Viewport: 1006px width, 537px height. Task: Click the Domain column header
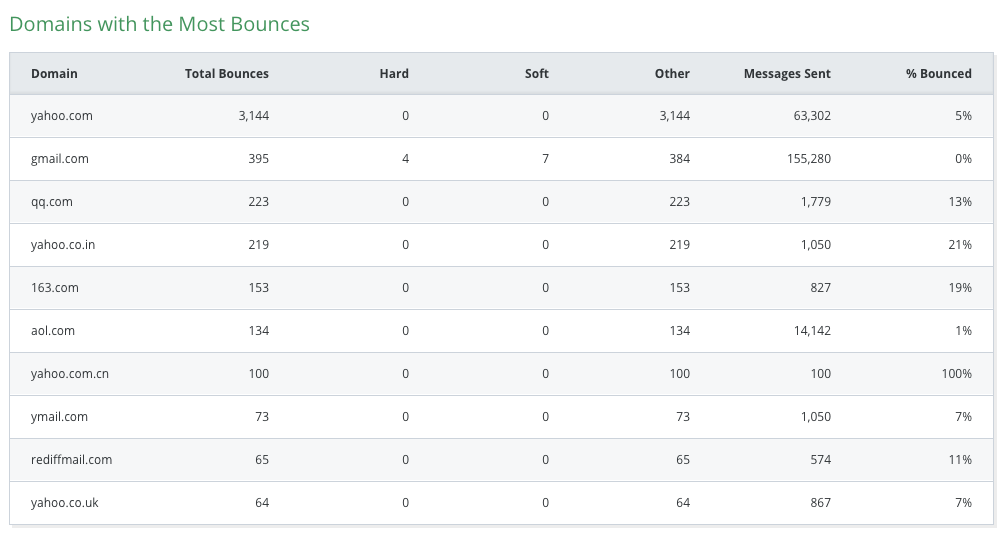point(54,73)
